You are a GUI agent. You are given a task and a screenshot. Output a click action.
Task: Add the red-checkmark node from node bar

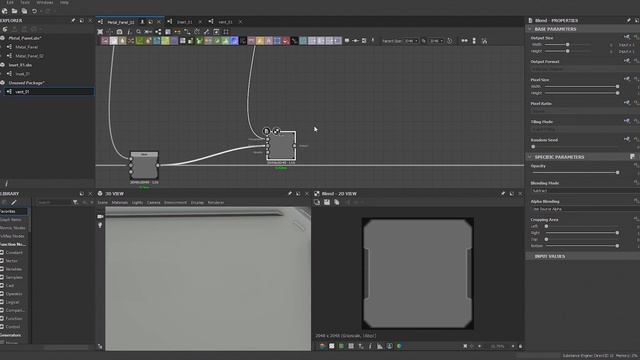click(x=286, y=40)
